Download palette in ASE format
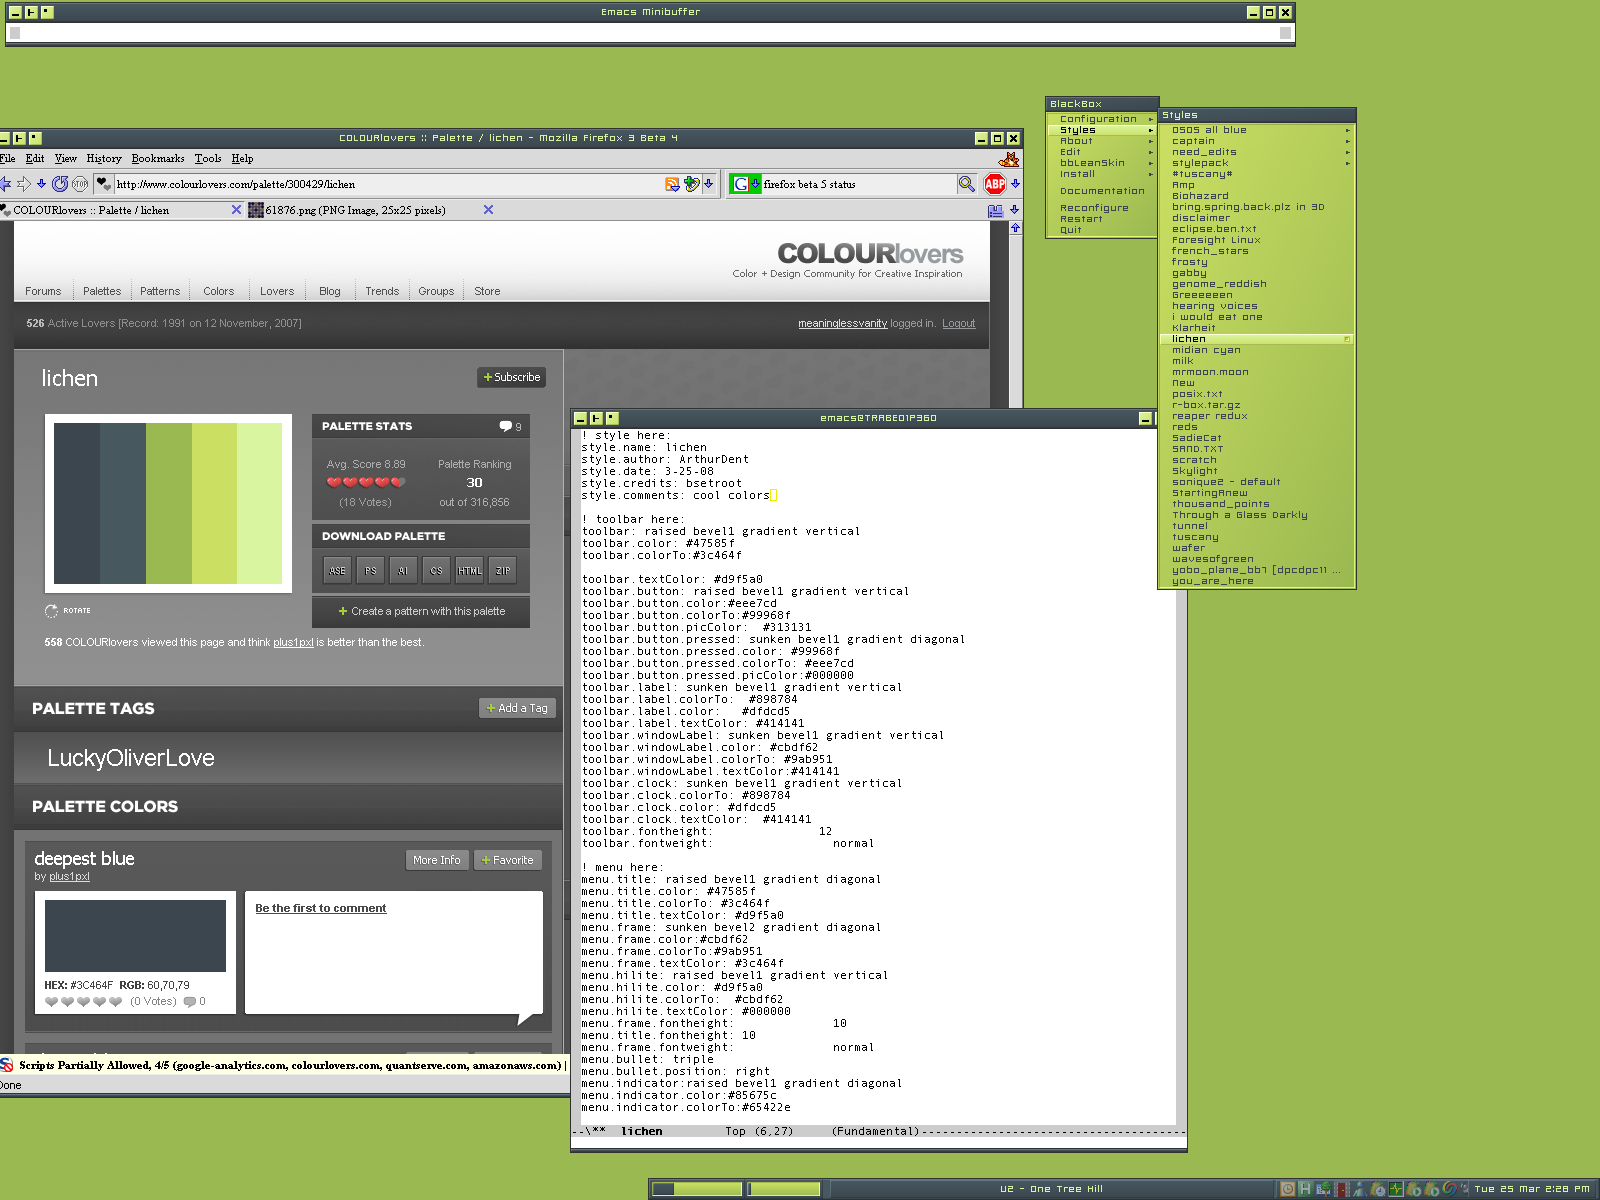The image size is (1600, 1200). 338,571
